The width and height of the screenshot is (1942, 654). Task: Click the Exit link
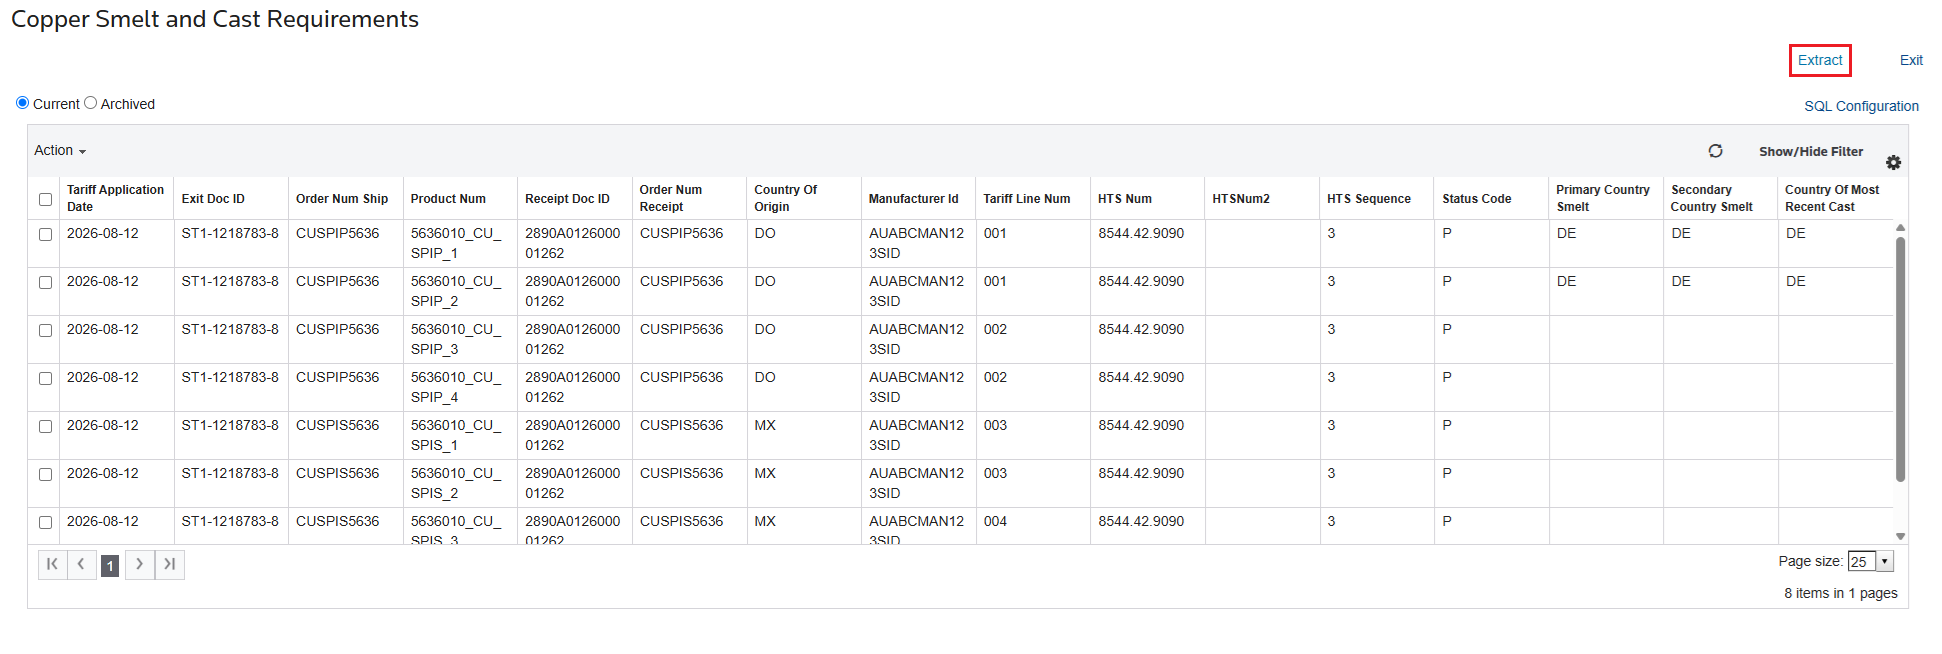coord(1911,60)
